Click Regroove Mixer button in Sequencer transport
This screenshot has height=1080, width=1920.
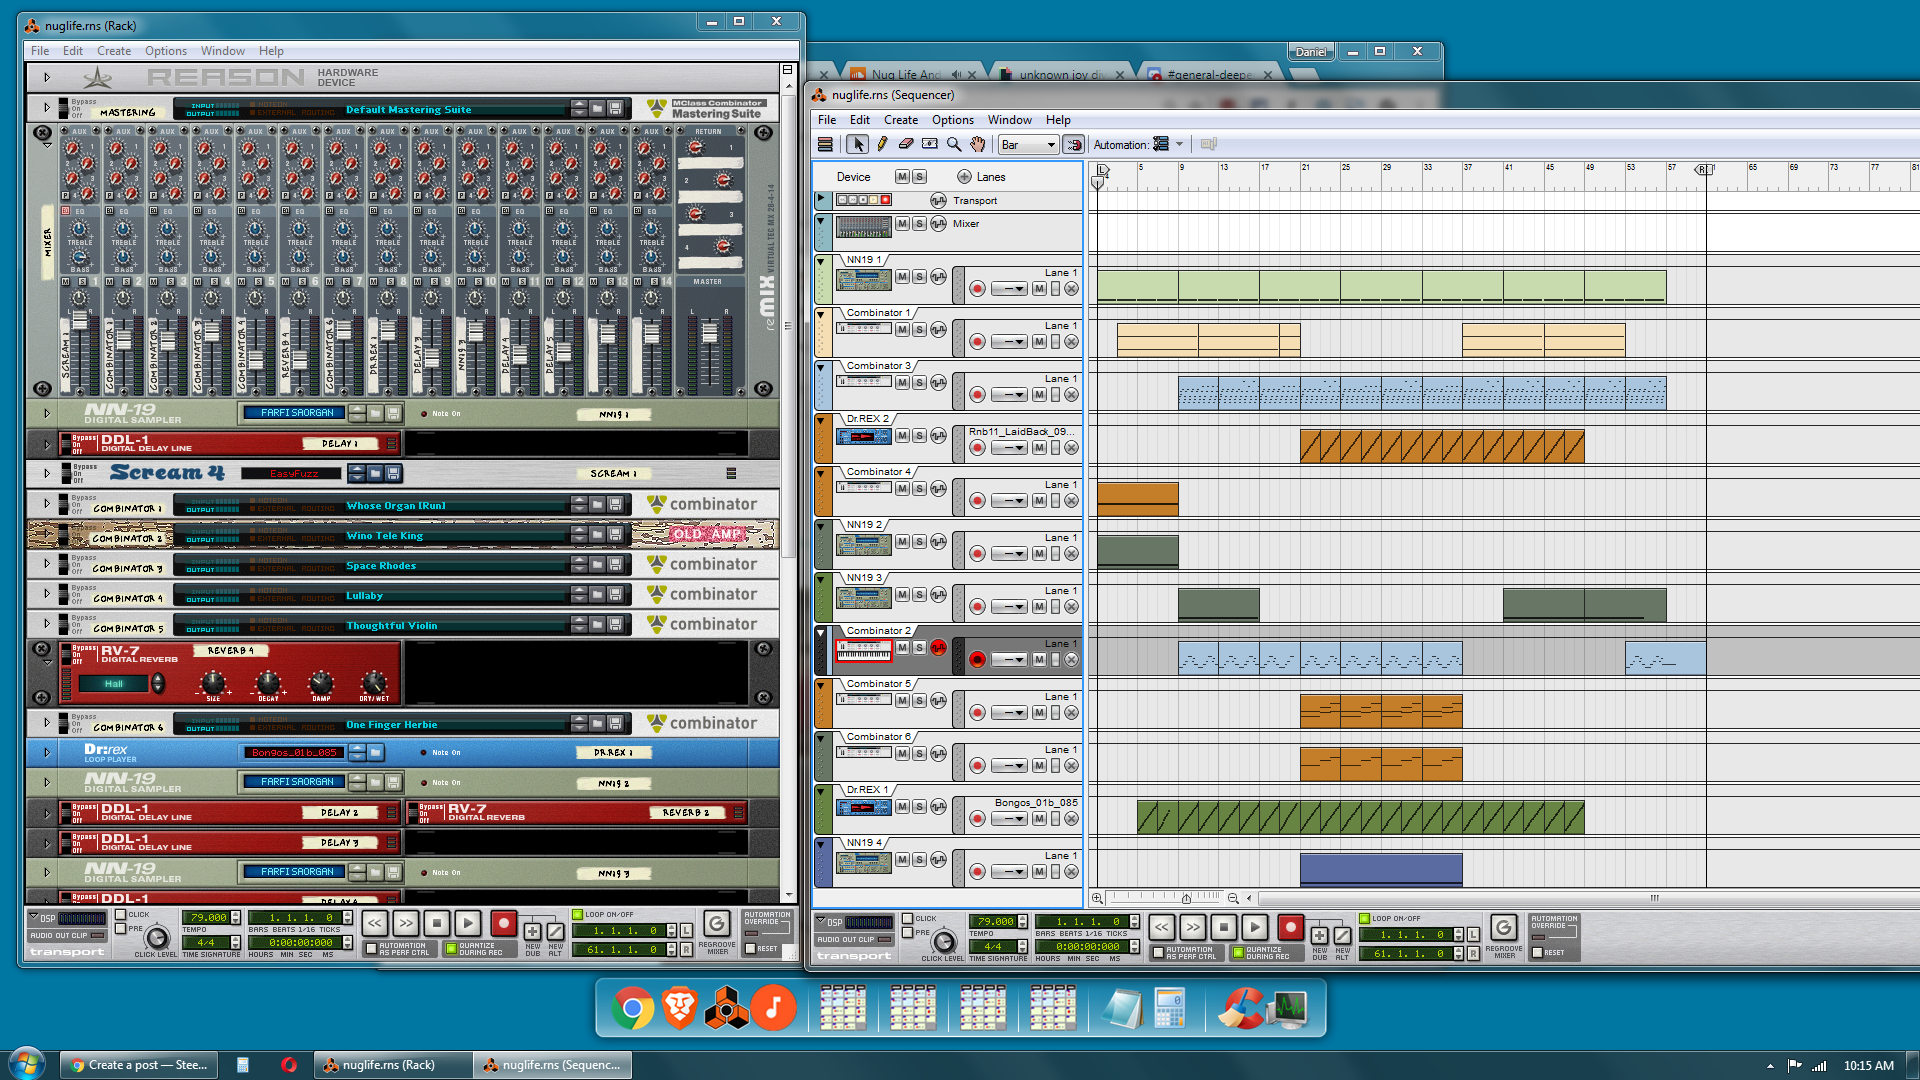(1503, 928)
